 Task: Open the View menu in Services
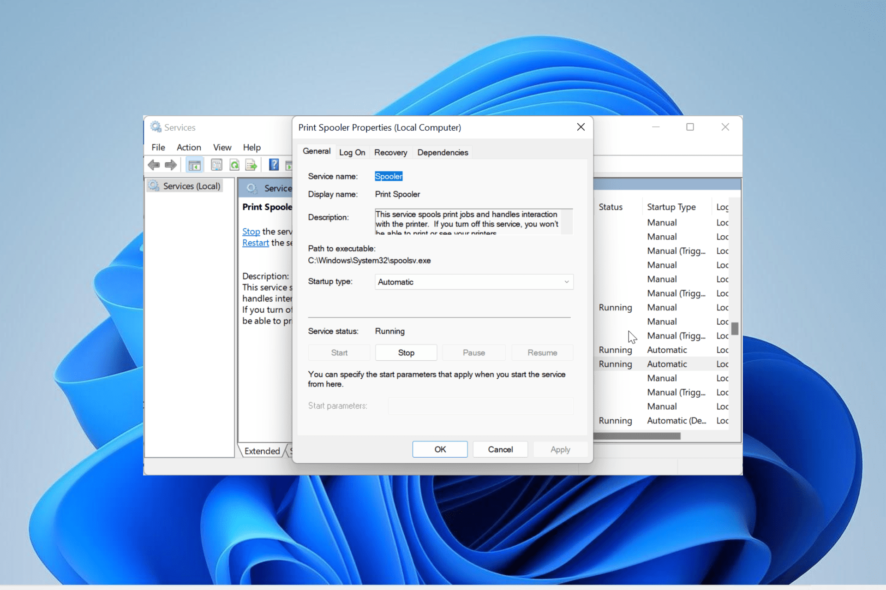point(222,148)
